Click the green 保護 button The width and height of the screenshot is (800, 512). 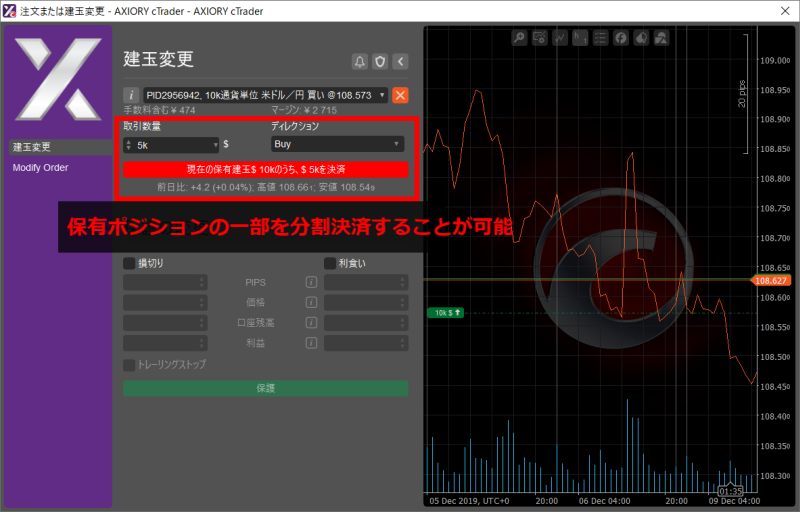point(265,387)
